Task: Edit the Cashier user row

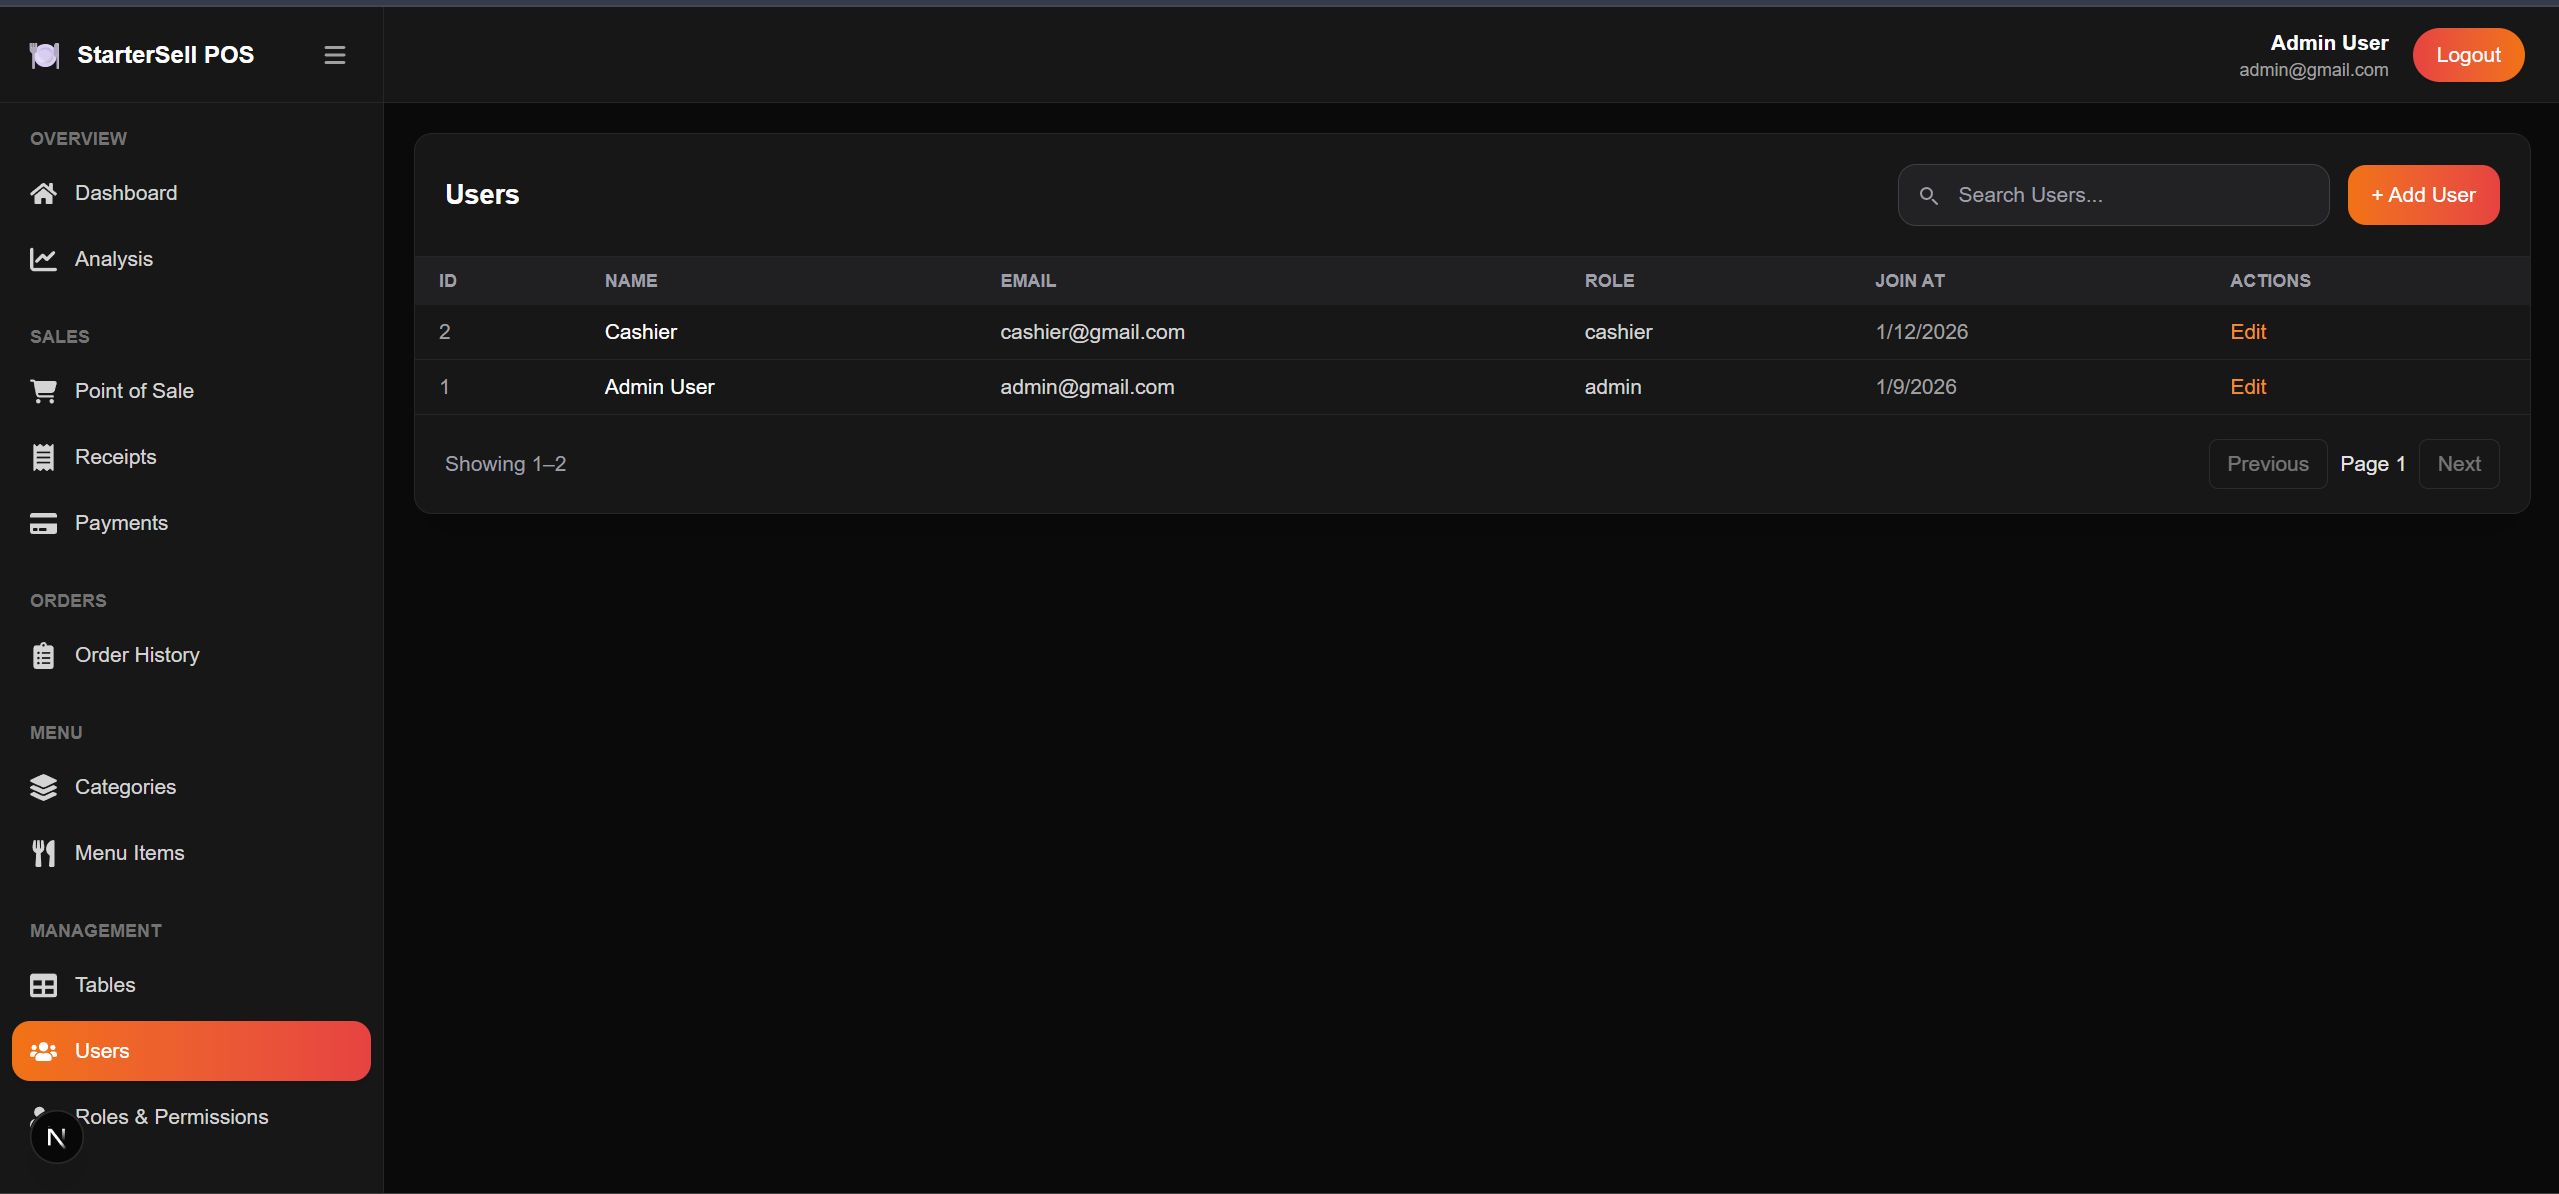Action: [2247, 332]
